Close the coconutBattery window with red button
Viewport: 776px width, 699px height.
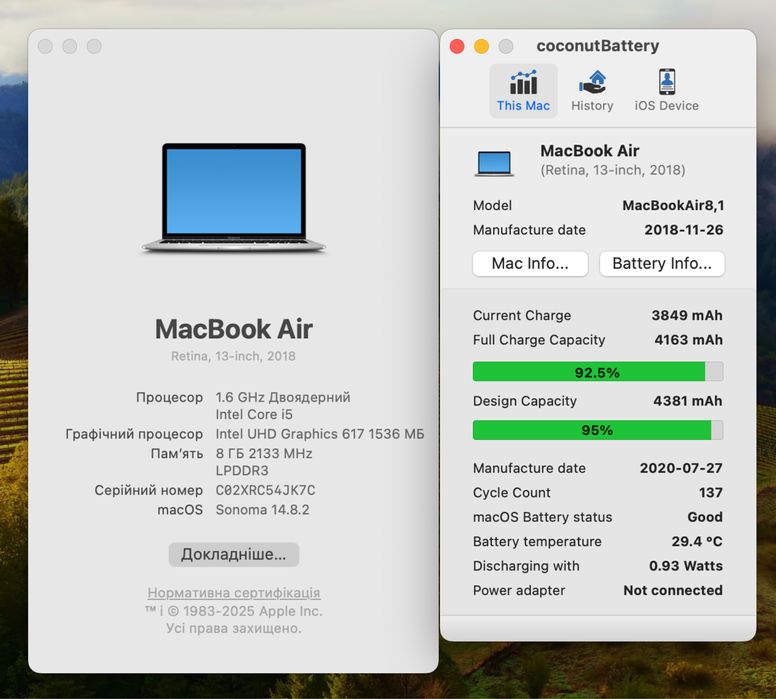pos(457,46)
